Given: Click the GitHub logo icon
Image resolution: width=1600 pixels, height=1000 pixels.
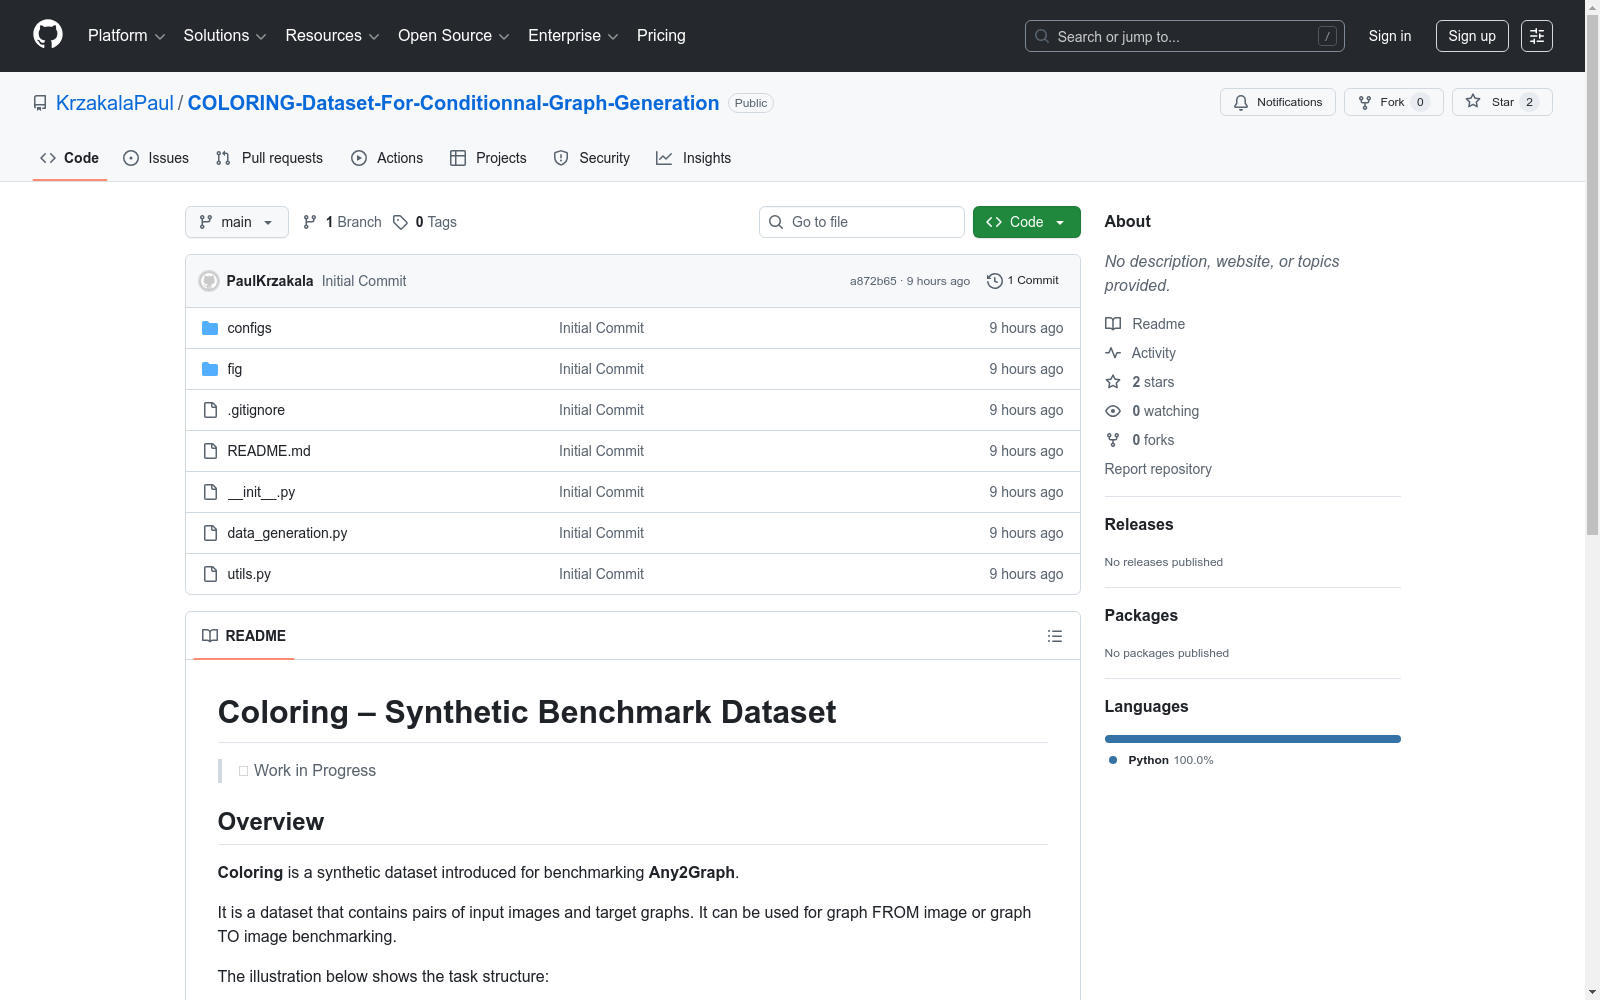Looking at the screenshot, I should [x=48, y=35].
